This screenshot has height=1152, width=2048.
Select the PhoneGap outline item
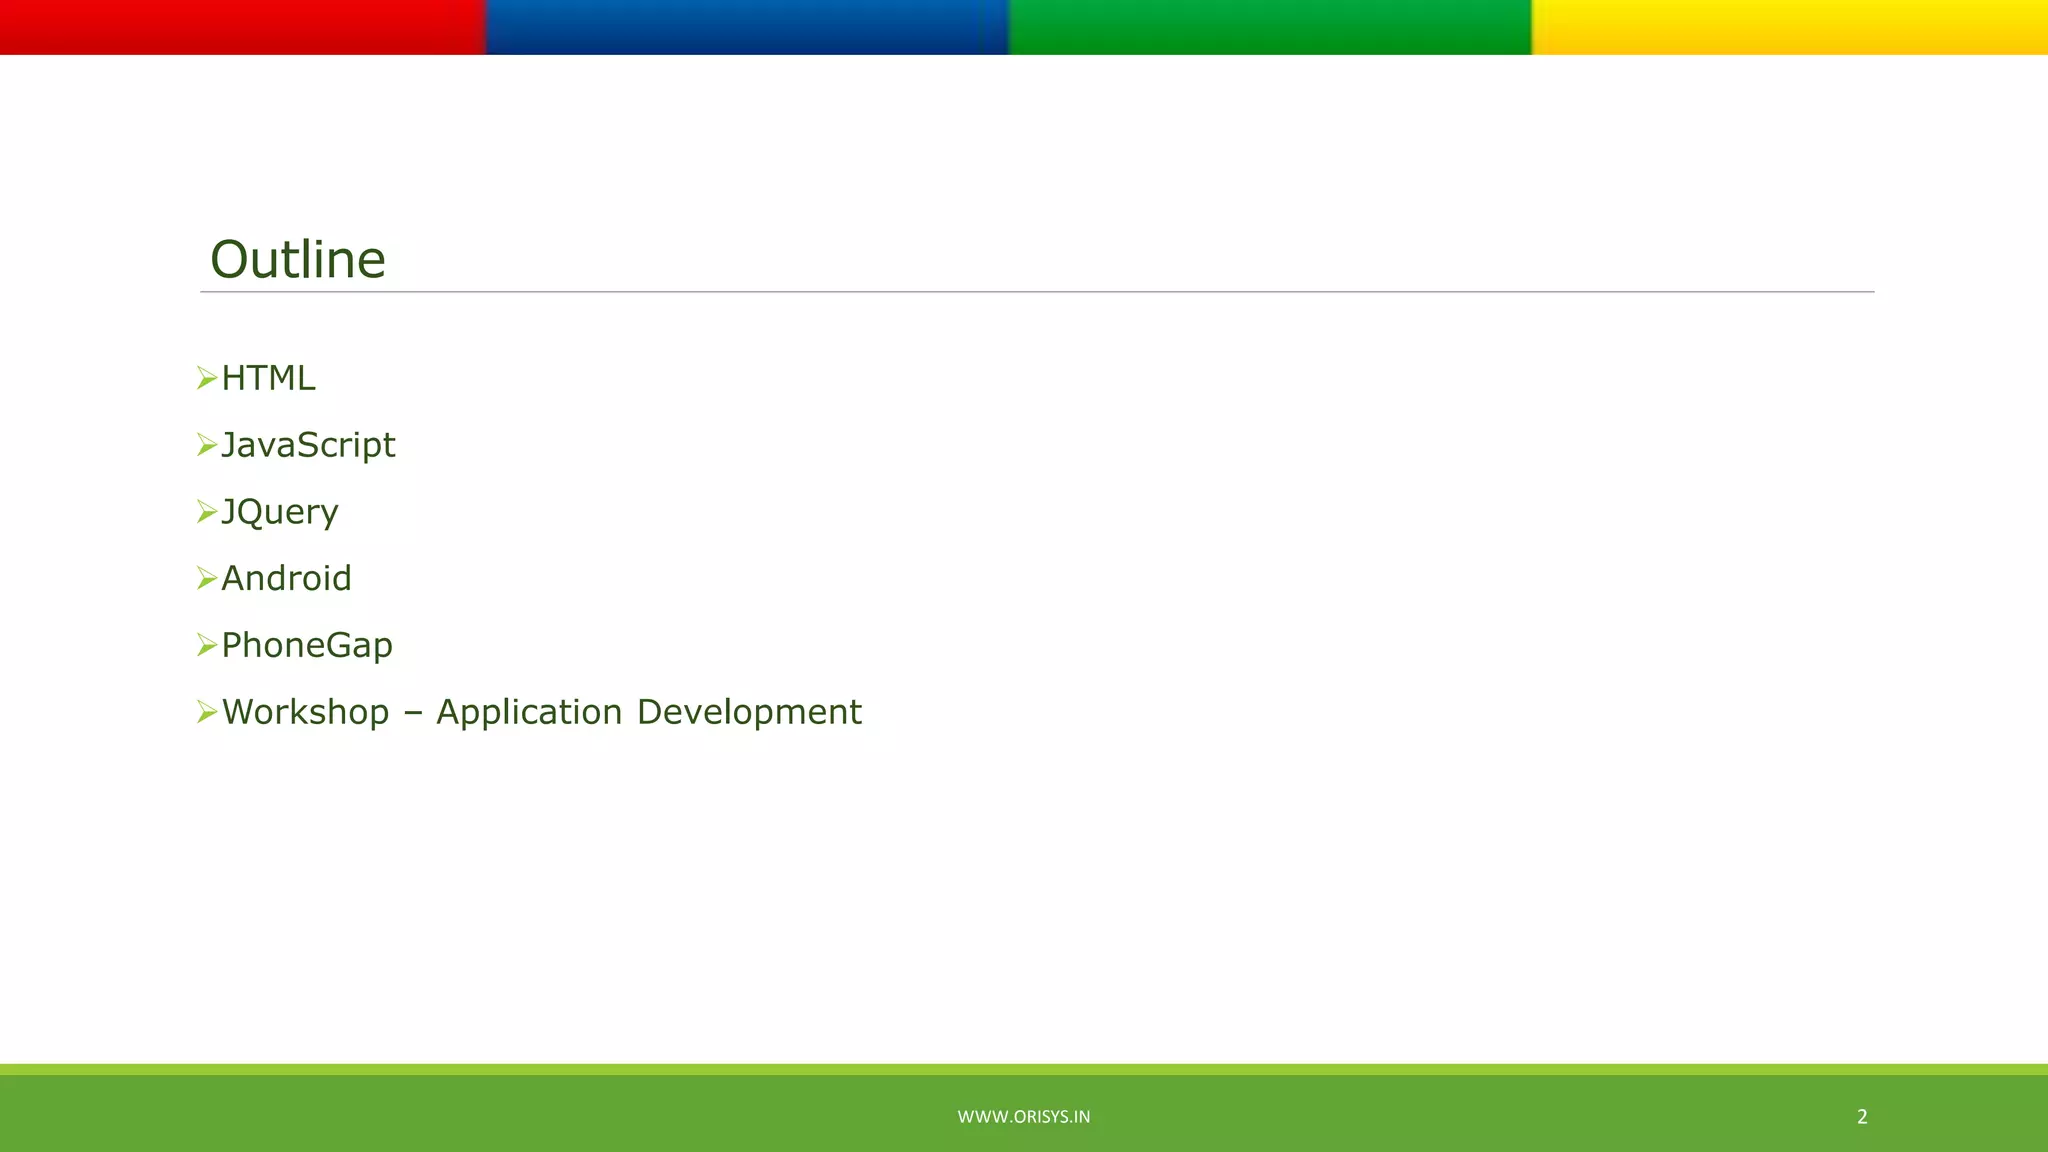pyautogui.click(x=307, y=645)
